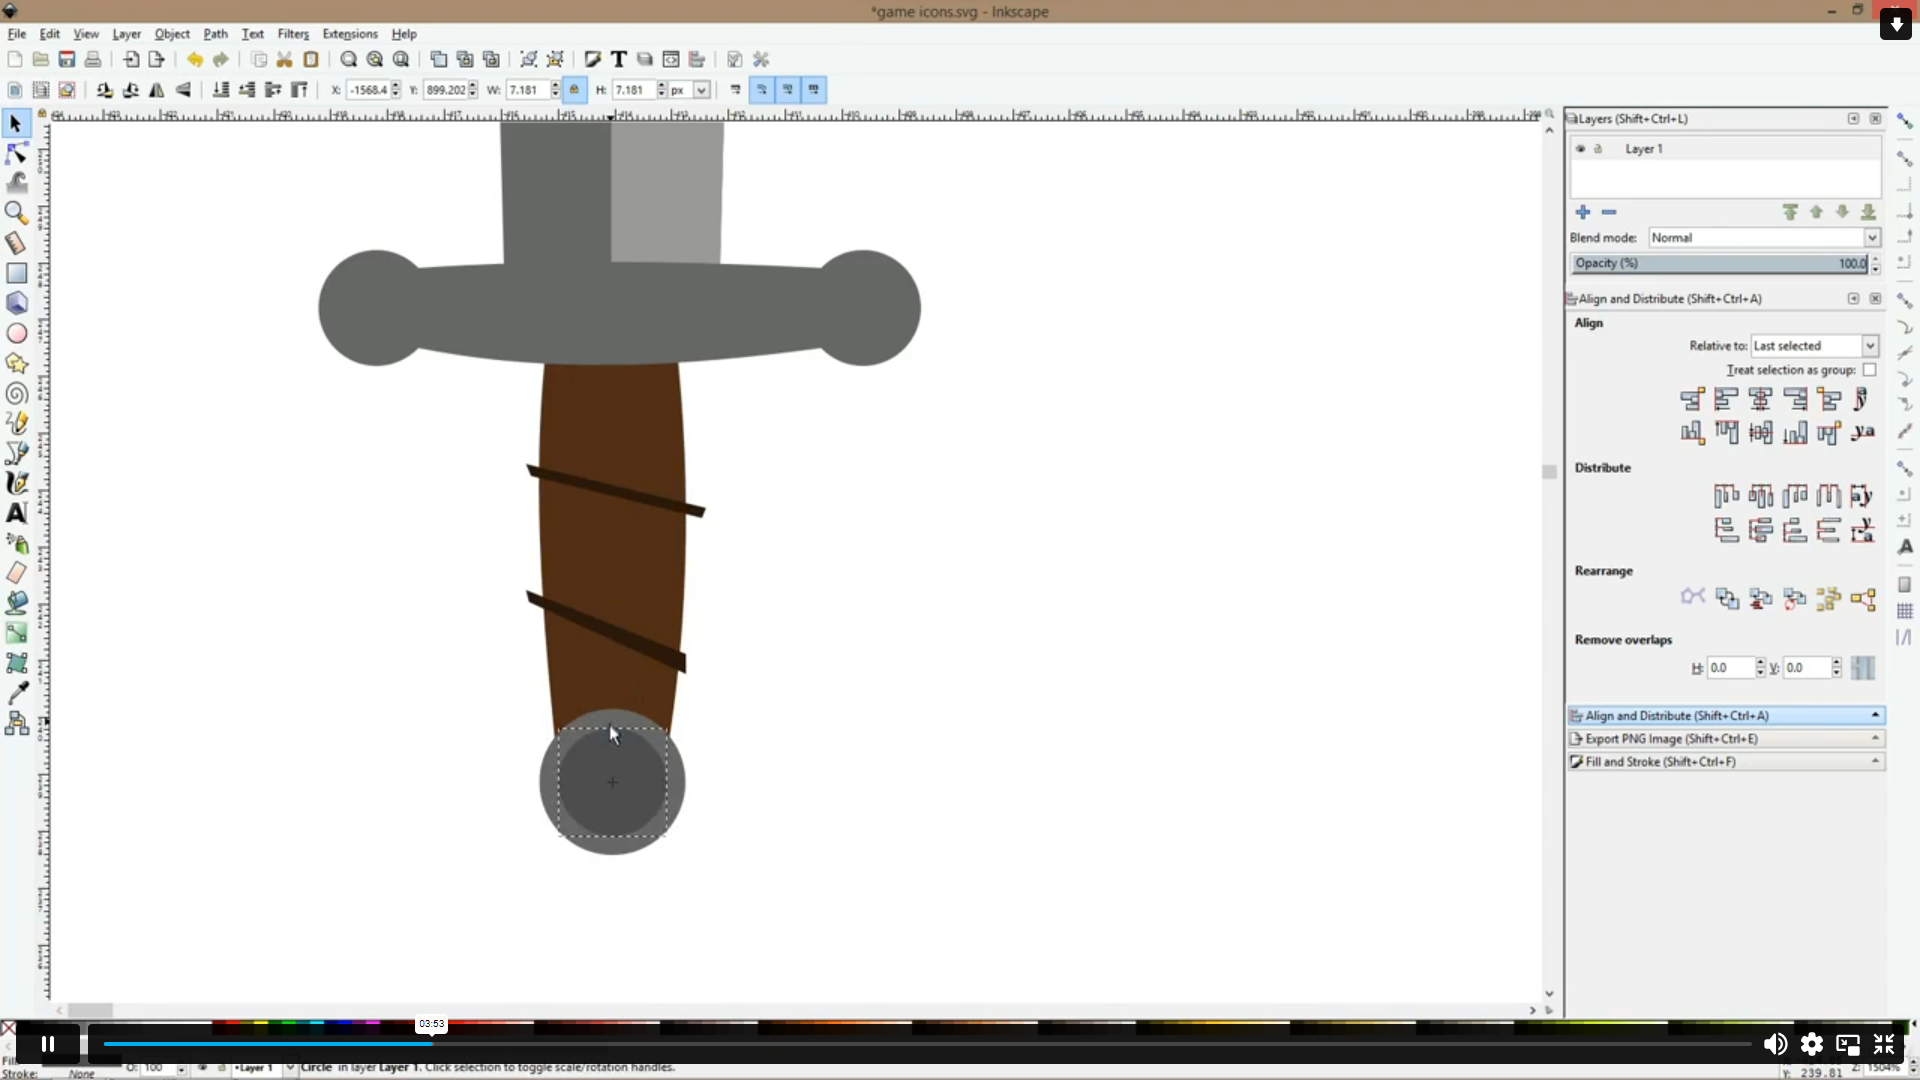Select the Ellipse tool

16,333
